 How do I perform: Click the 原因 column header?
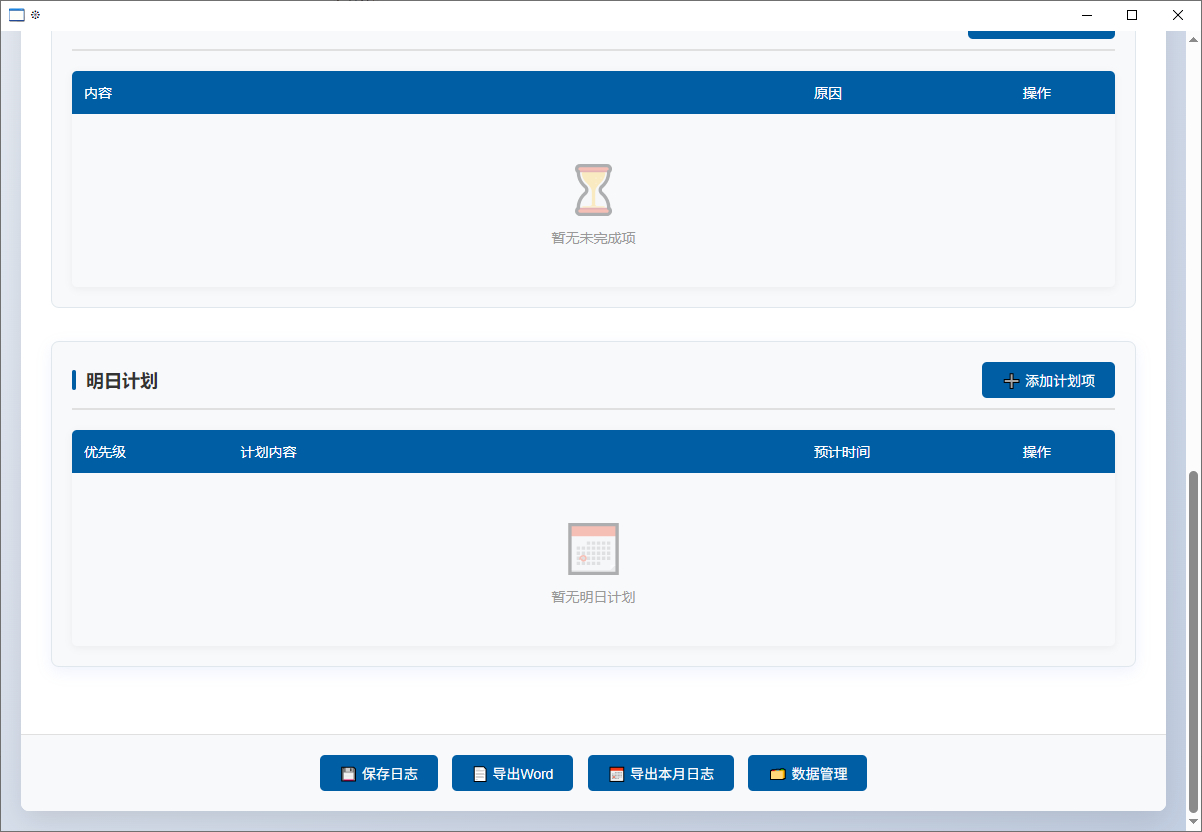point(828,93)
